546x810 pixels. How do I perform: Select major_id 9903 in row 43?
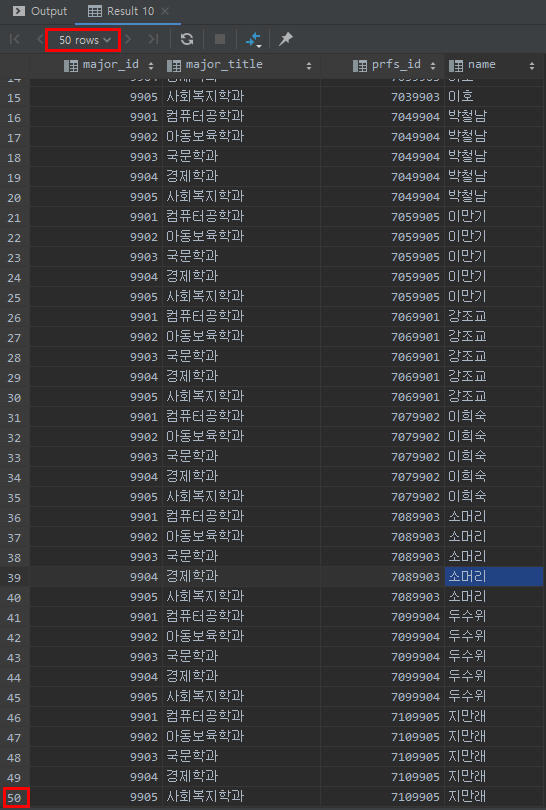[96, 657]
